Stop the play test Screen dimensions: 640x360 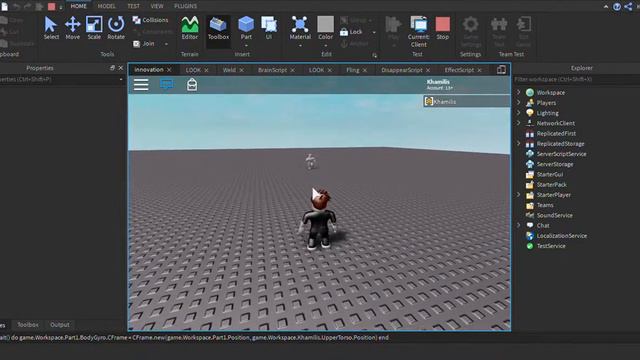coord(442,28)
